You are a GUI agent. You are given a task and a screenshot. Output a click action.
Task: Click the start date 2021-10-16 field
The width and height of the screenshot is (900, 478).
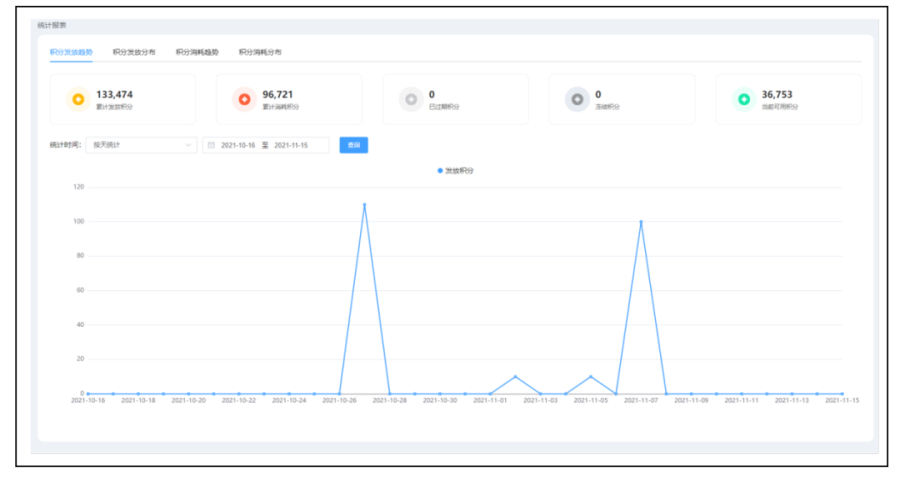(239, 145)
